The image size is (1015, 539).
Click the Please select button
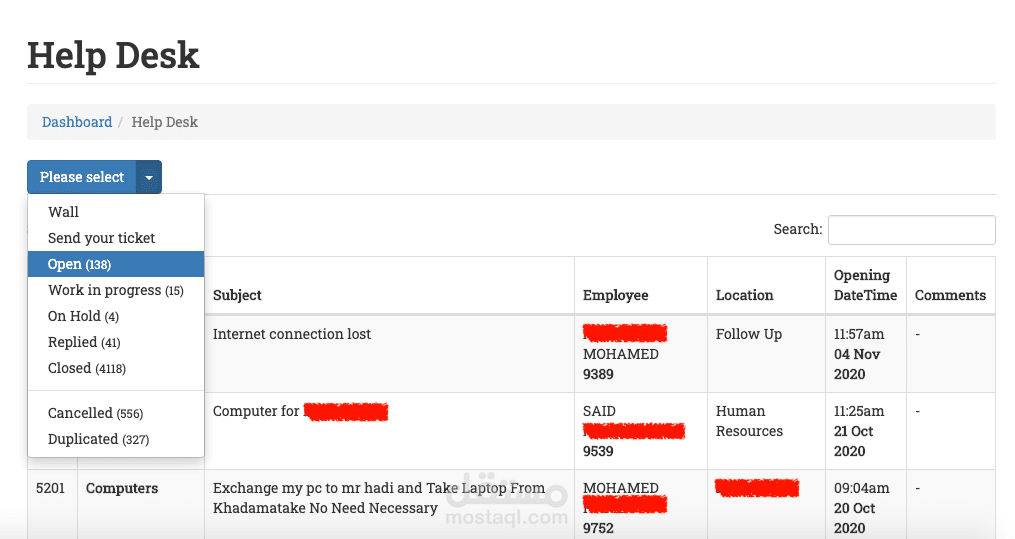tap(82, 177)
